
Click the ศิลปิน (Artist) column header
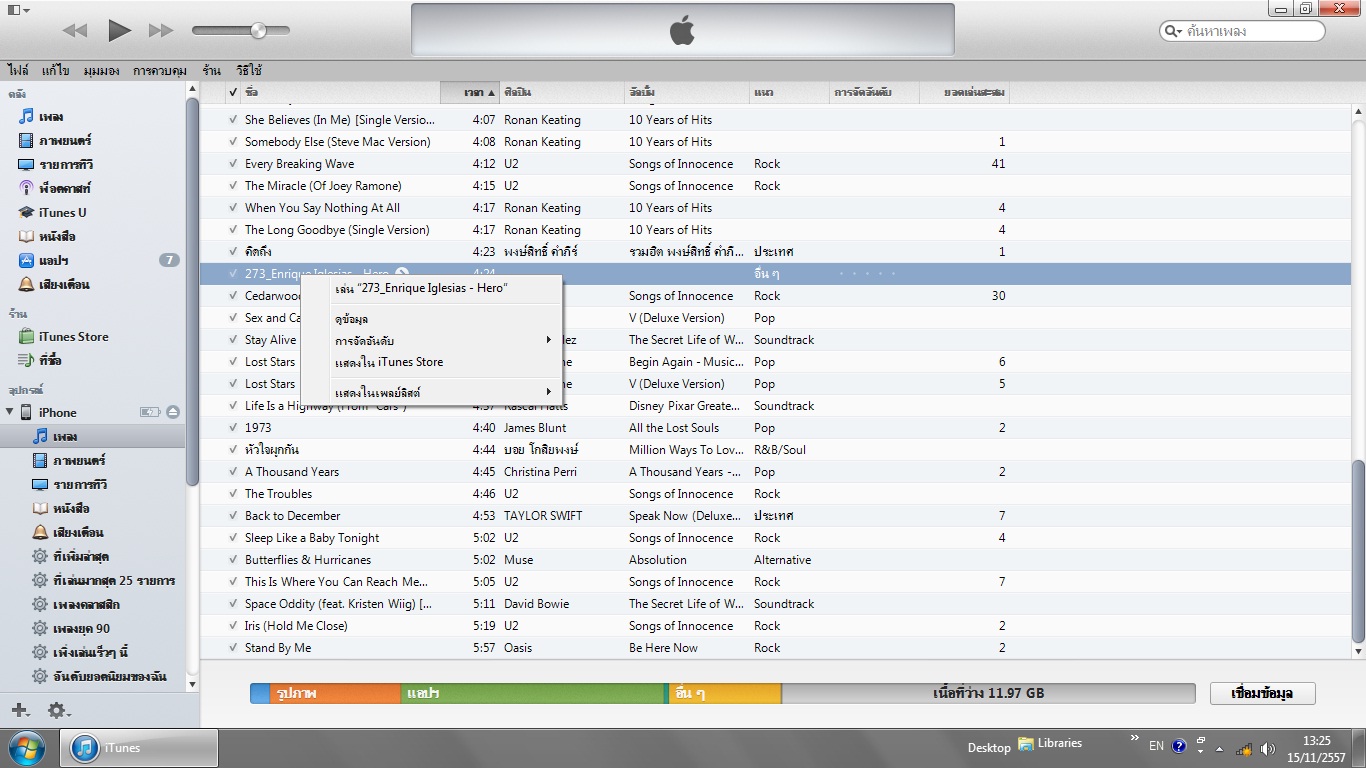click(x=562, y=92)
